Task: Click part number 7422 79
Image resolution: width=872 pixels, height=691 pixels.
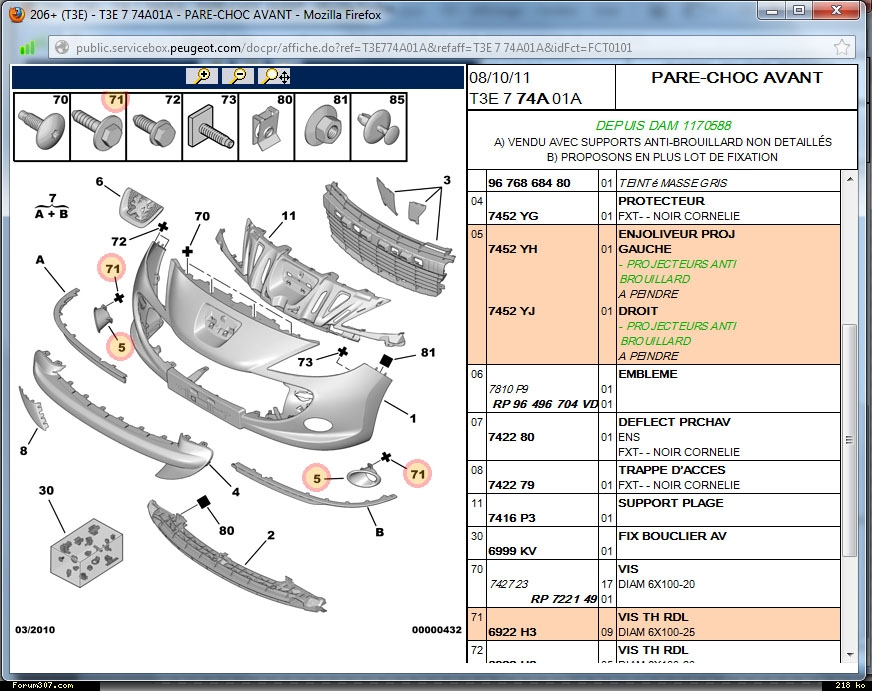Action: [x=511, y=485]
